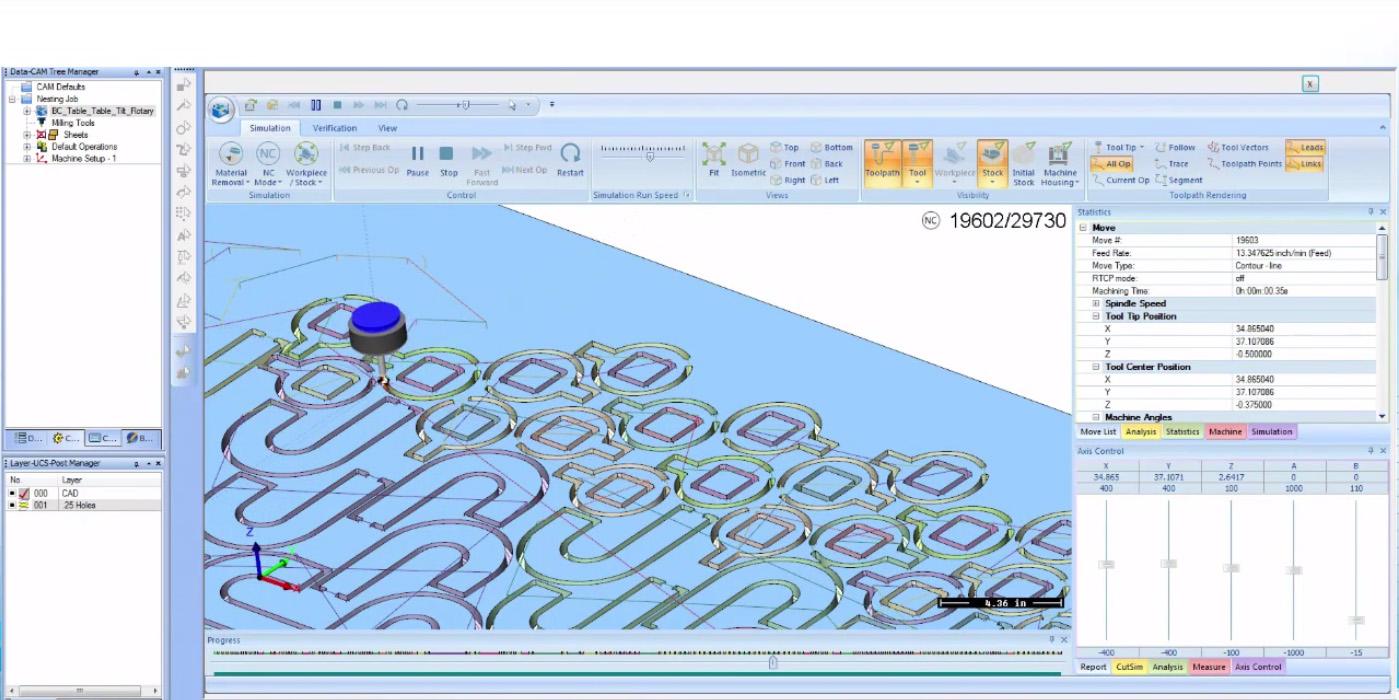This screenshot has height=700, width=1399.
Task: Adjust quick access toolbar speed slider
Action: [464, 105]
